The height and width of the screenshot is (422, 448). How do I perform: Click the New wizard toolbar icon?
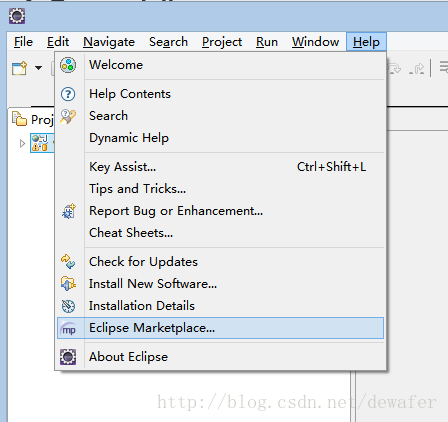19,68
